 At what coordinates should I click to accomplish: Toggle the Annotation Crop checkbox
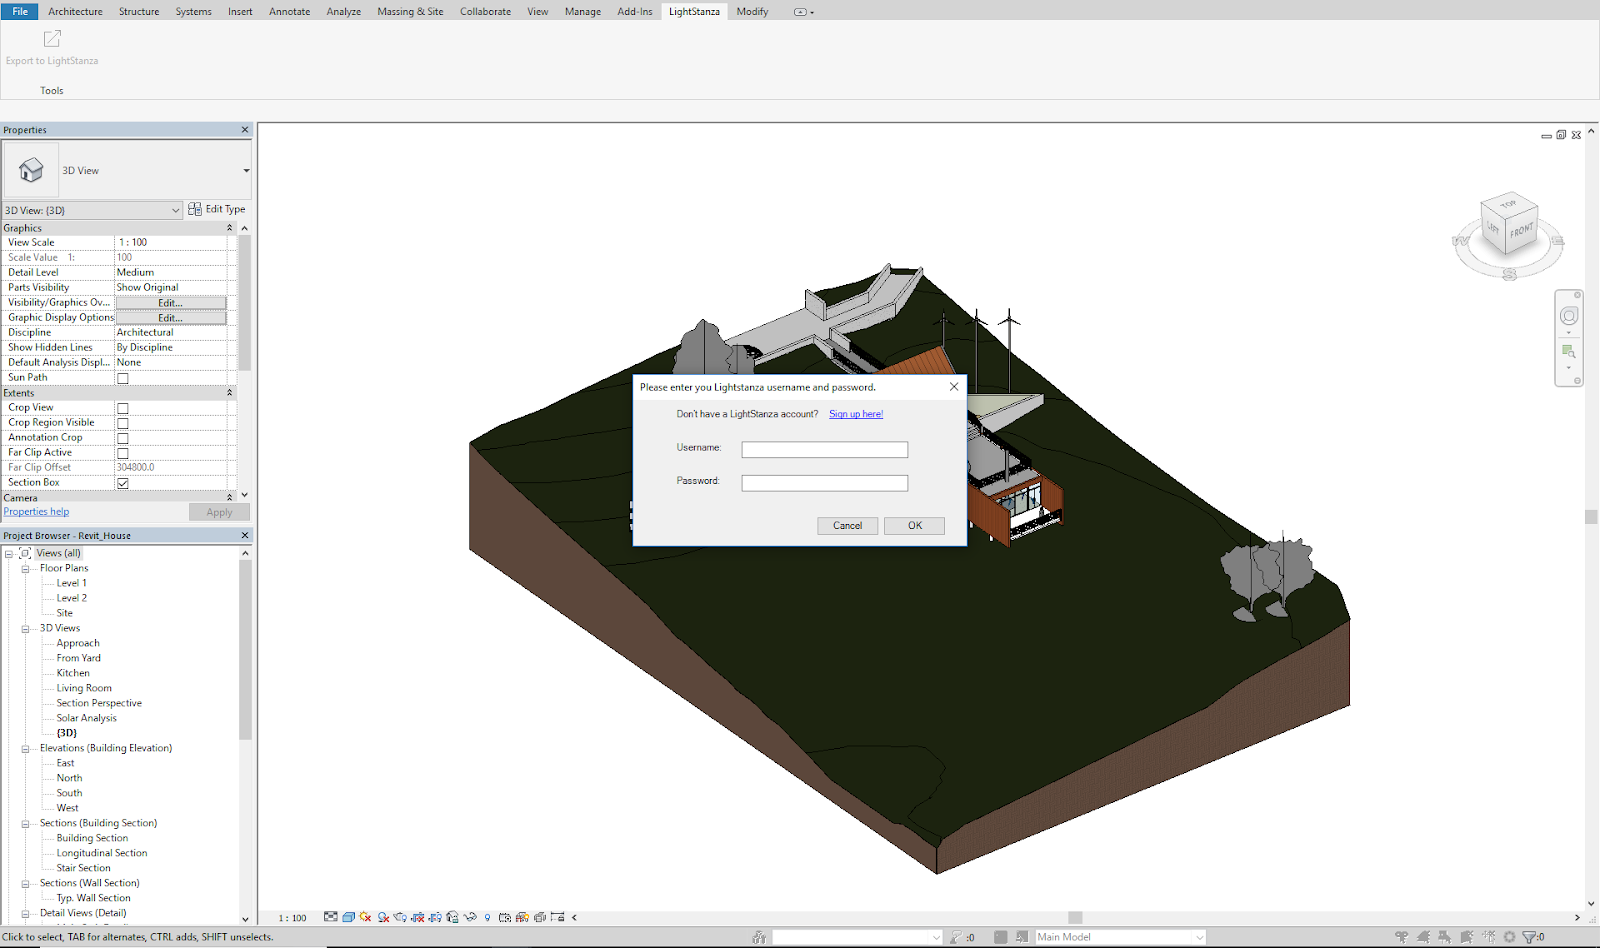pos(123,438)
